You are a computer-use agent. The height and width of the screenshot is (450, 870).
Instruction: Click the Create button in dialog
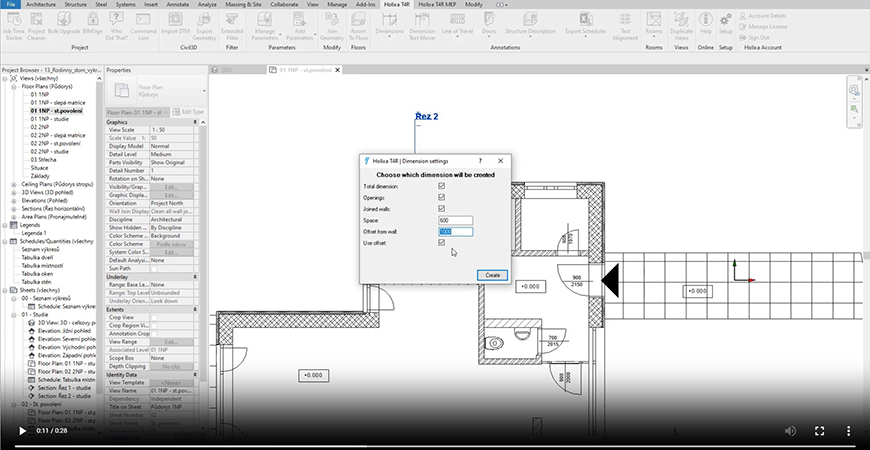click(x=493, y=275)
